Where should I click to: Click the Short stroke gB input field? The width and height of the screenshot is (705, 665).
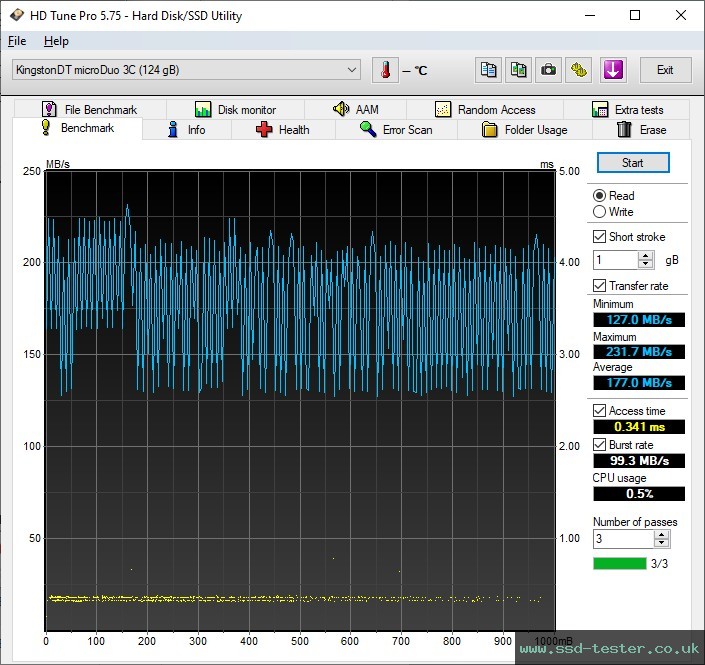click(615, 260)
